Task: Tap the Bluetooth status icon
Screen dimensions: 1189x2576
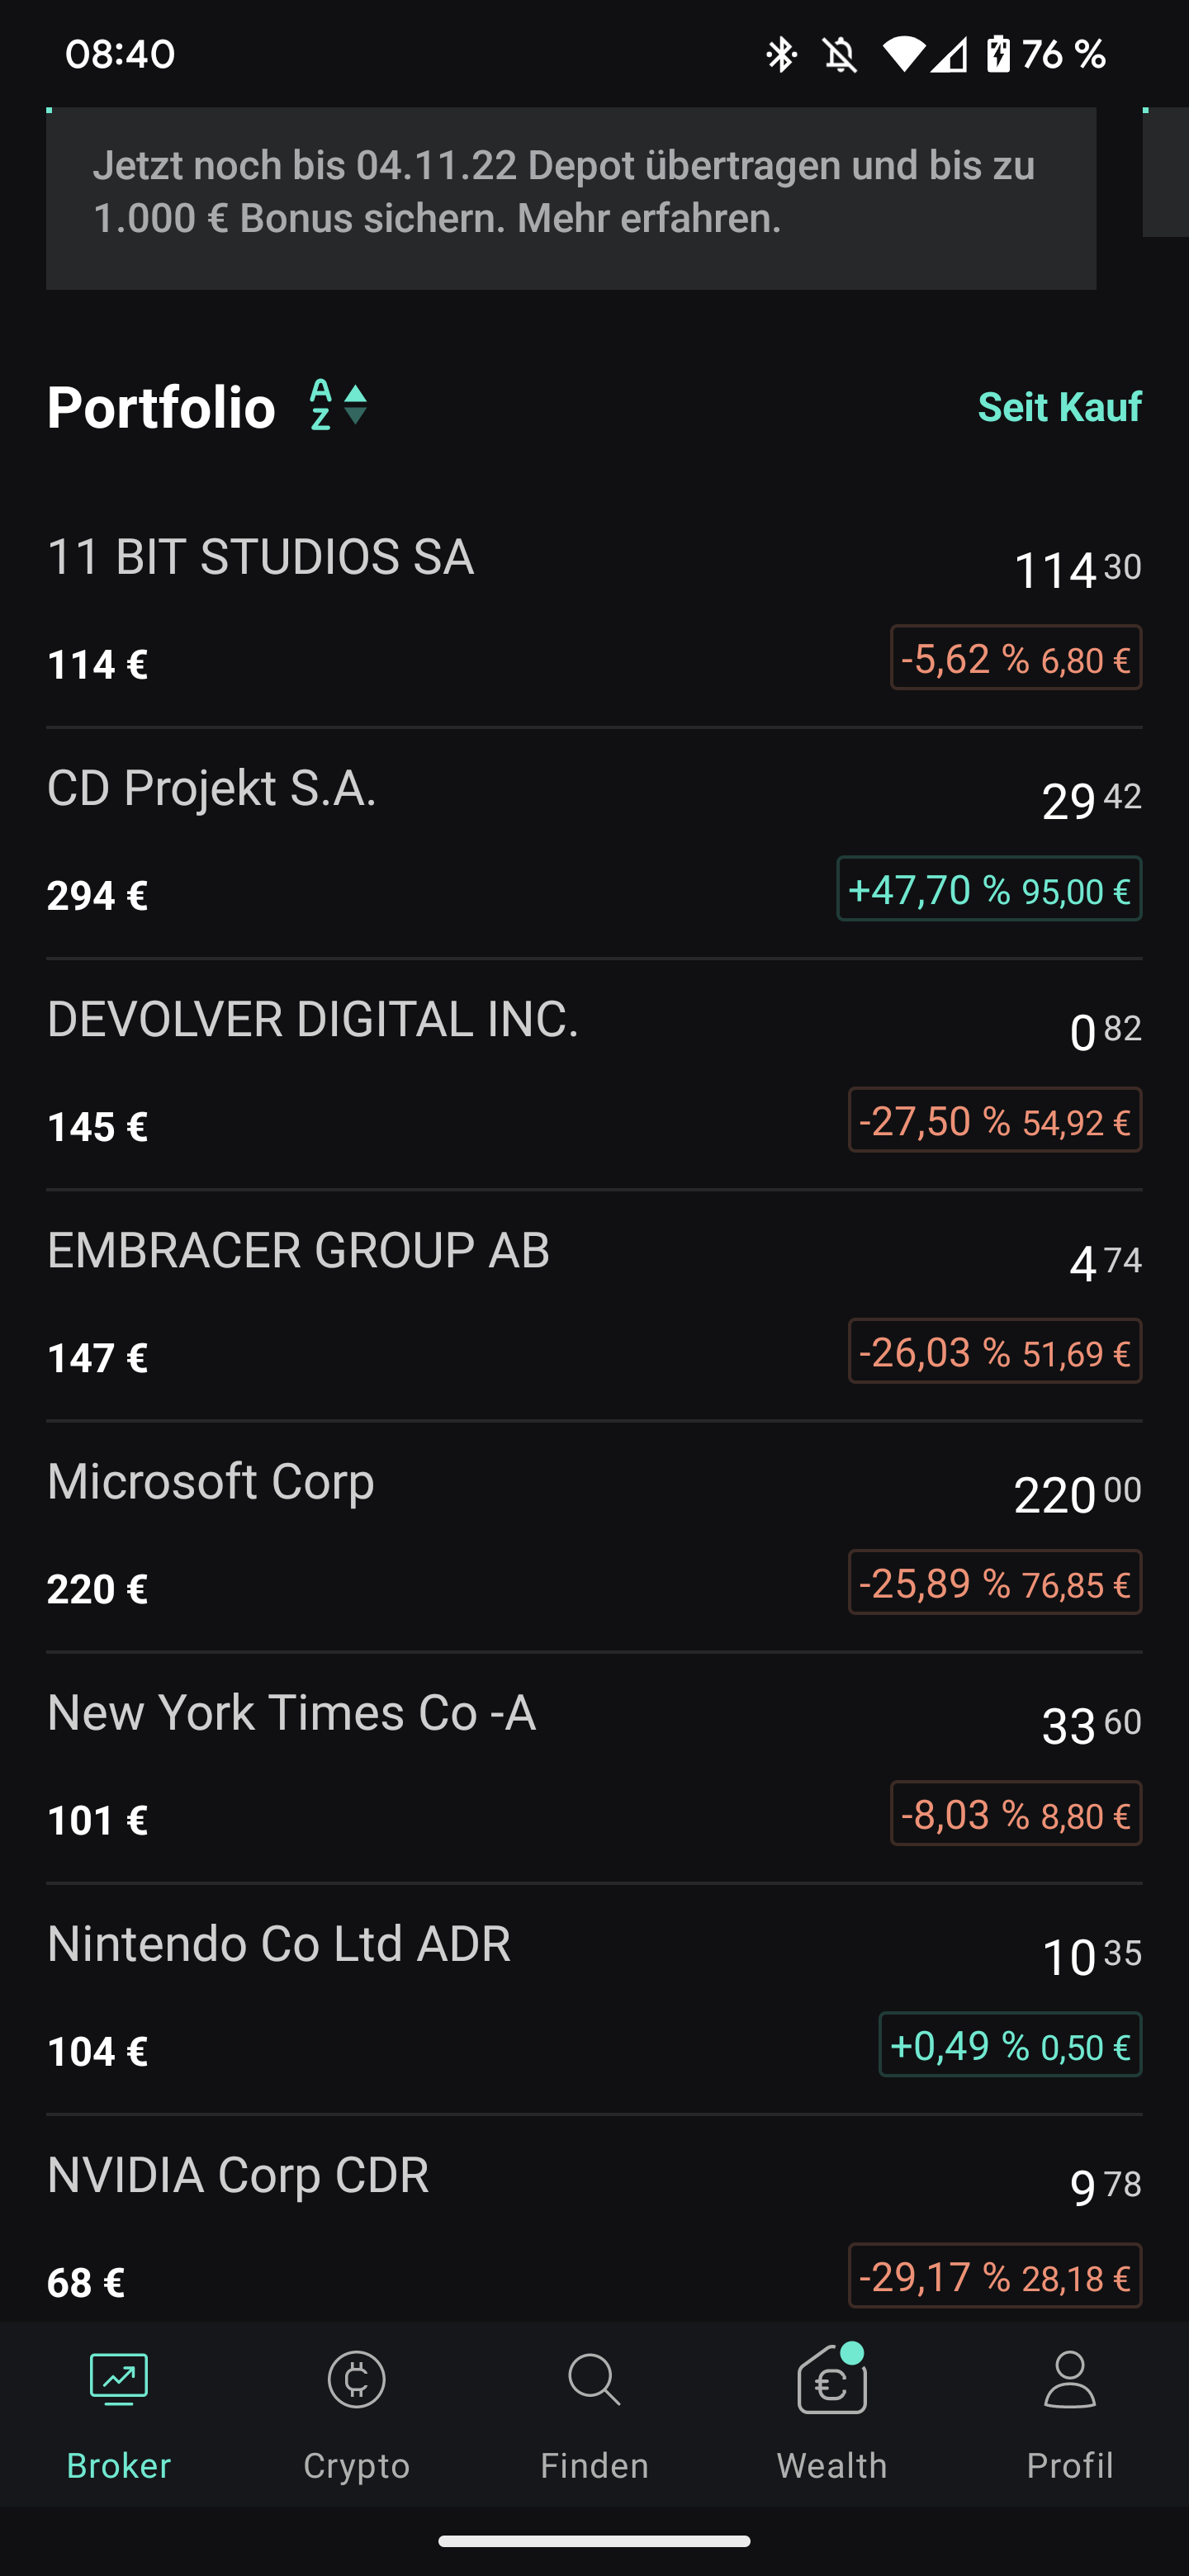Action: click(781, 54)
